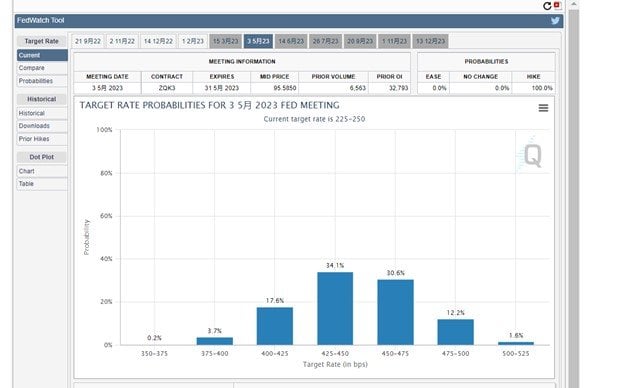Open the Historical sidebar link below header

click(42, 113)
